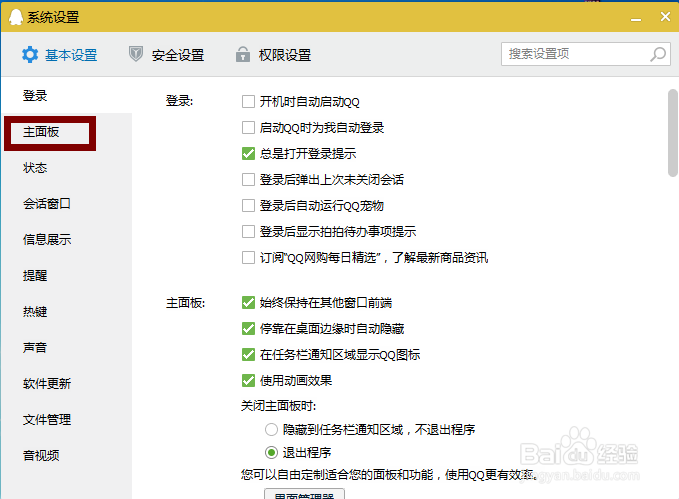The image size is (679, 499).
Task: Uncheck 总是打开登录提示
Action: click(248, 153)
